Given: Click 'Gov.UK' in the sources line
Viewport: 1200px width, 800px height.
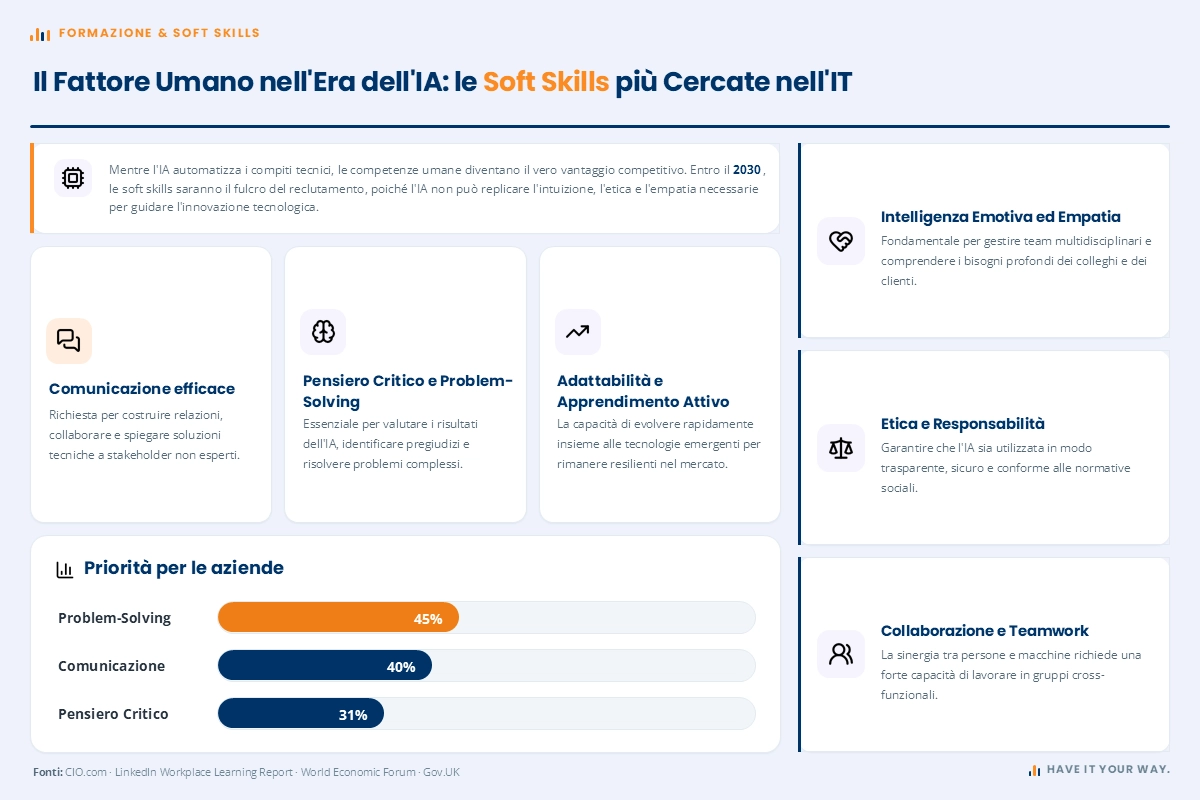Looking at the screenshot, I should tap(441, 772).
